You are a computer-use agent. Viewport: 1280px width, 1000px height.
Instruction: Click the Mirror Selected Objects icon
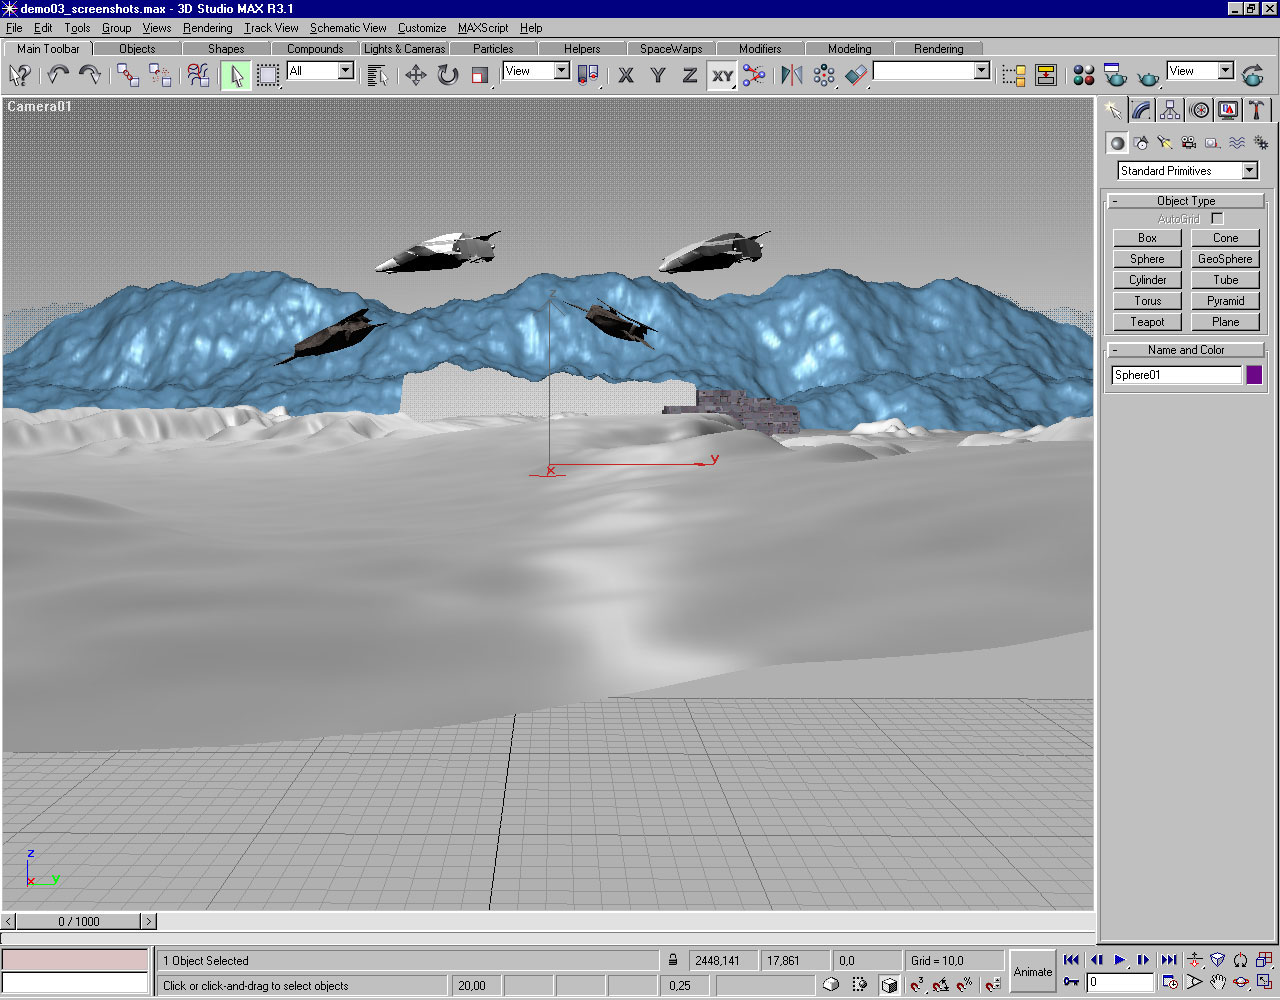(x=792, y=75)
